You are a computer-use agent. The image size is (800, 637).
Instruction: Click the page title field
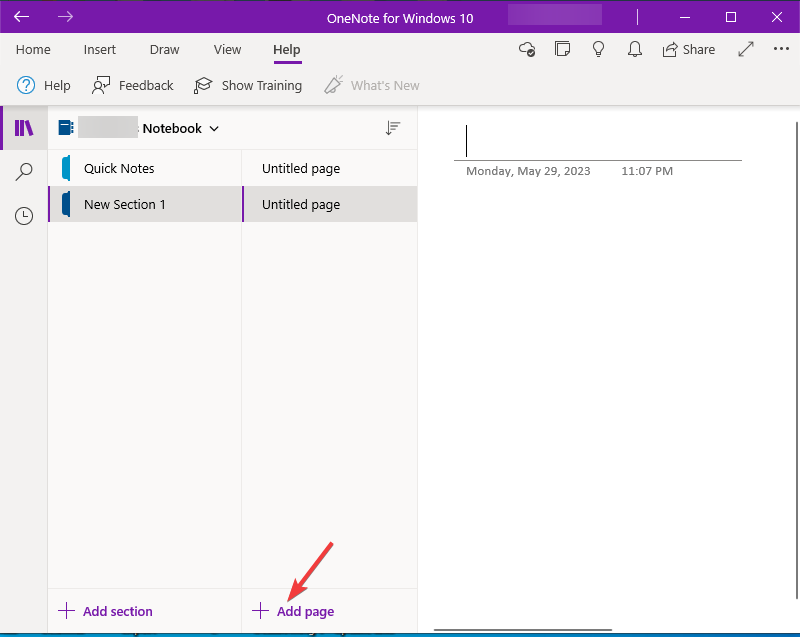(x=597, y=141)
